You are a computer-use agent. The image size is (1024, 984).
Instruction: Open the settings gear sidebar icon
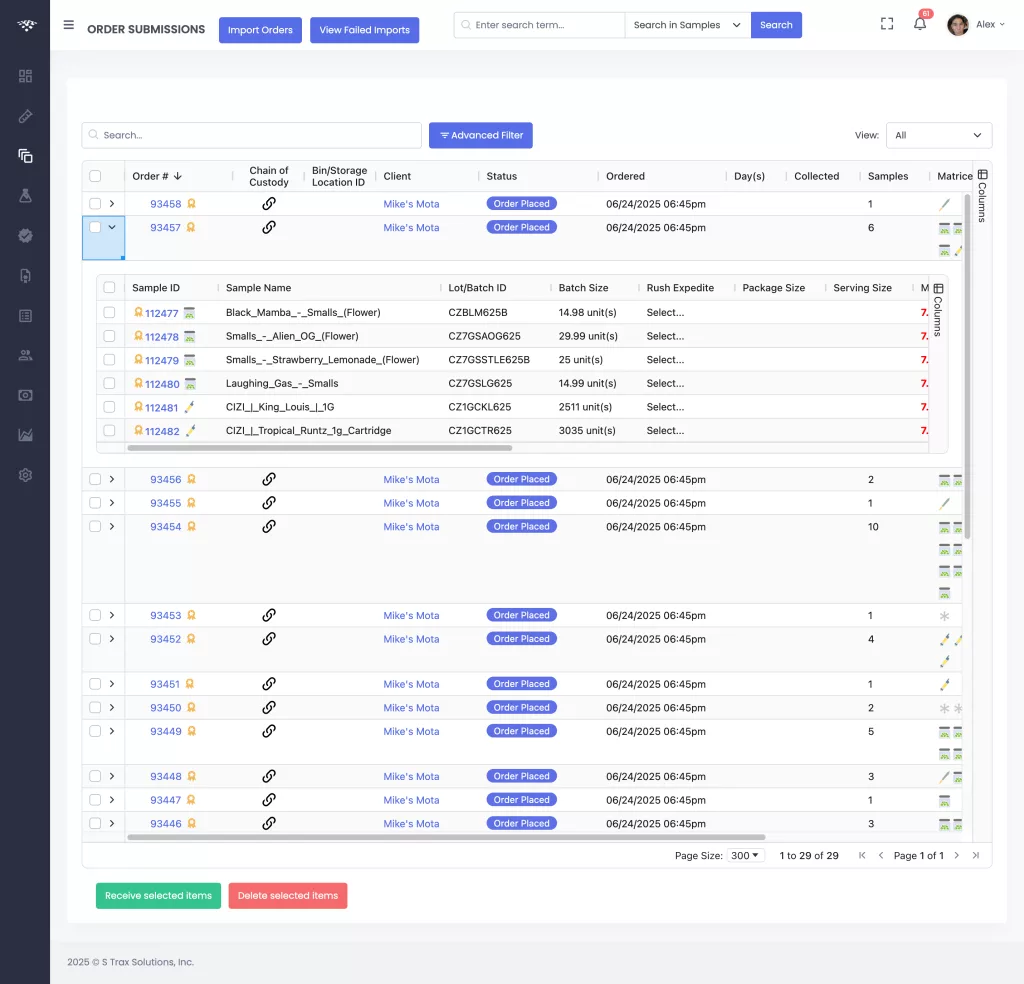click(x=25, y=475)
